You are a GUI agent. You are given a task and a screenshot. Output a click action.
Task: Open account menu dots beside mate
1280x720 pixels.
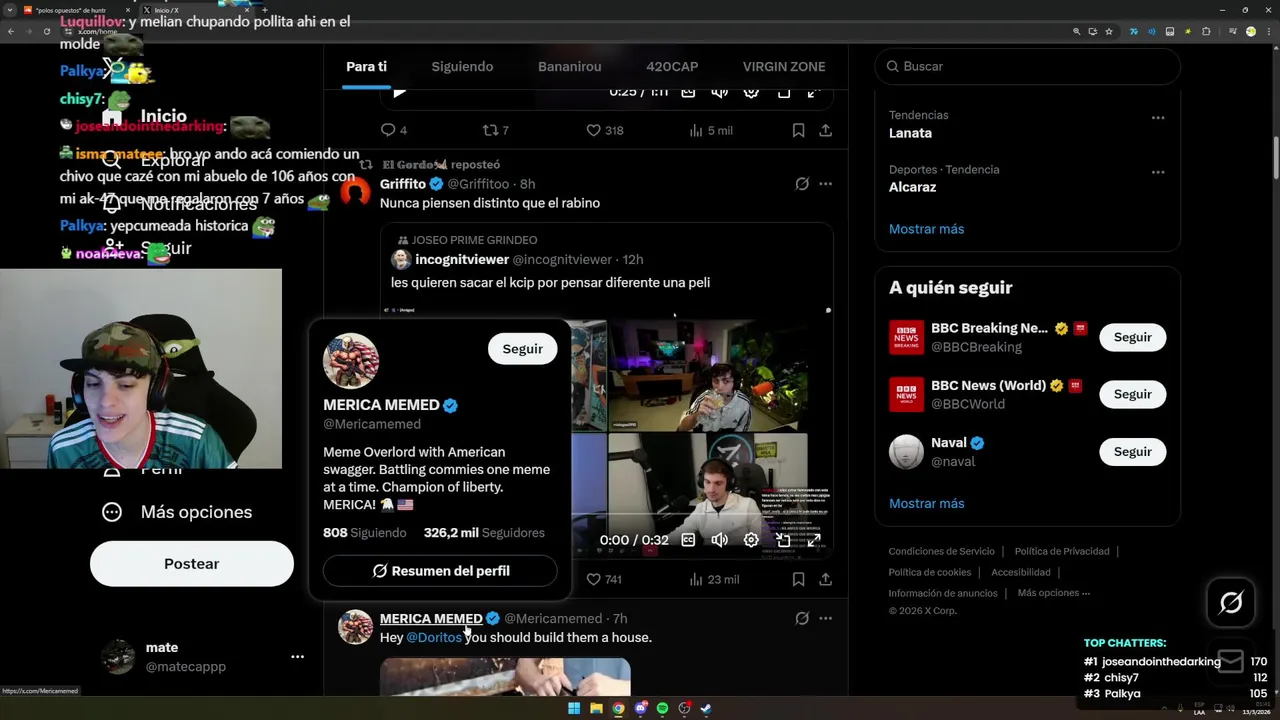[x=297, y=657]
